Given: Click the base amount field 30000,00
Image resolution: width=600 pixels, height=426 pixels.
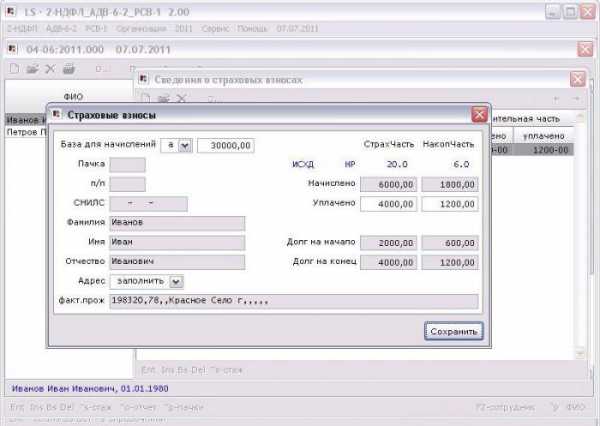Looking at the screenshot, I should coord(226,146).
